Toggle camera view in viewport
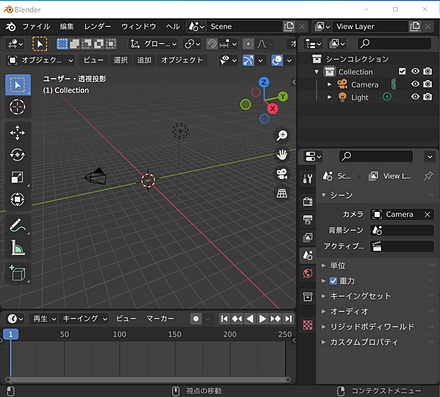440x397 pixels. point(282,174)
